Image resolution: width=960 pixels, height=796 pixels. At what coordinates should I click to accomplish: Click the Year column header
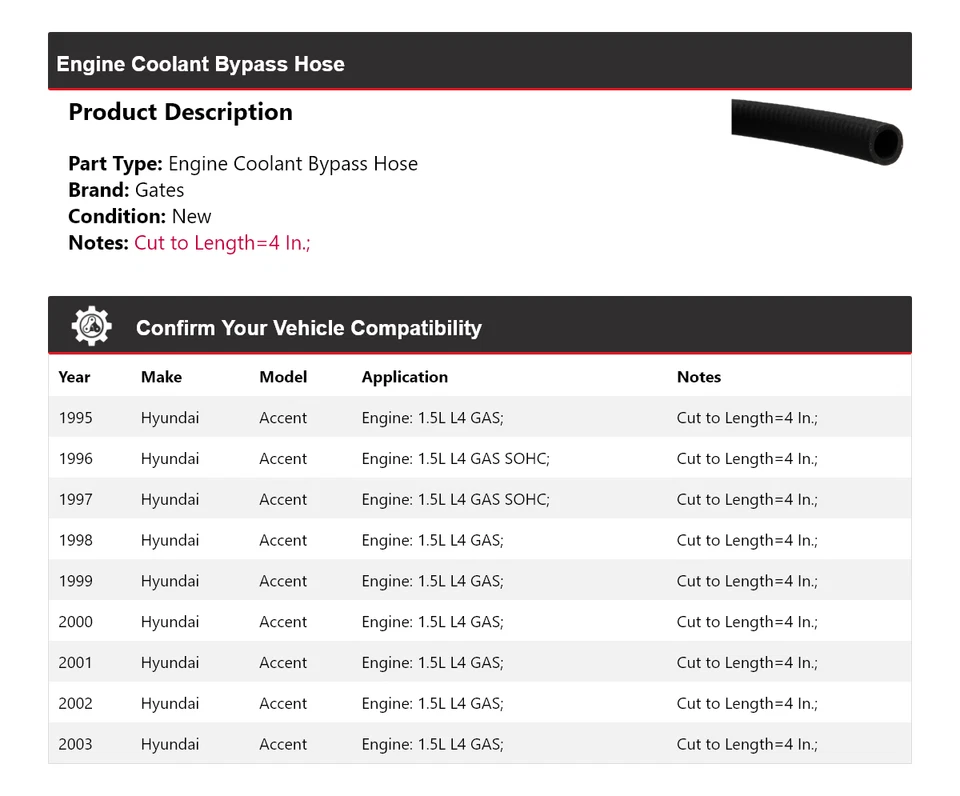tap(74, 377)
